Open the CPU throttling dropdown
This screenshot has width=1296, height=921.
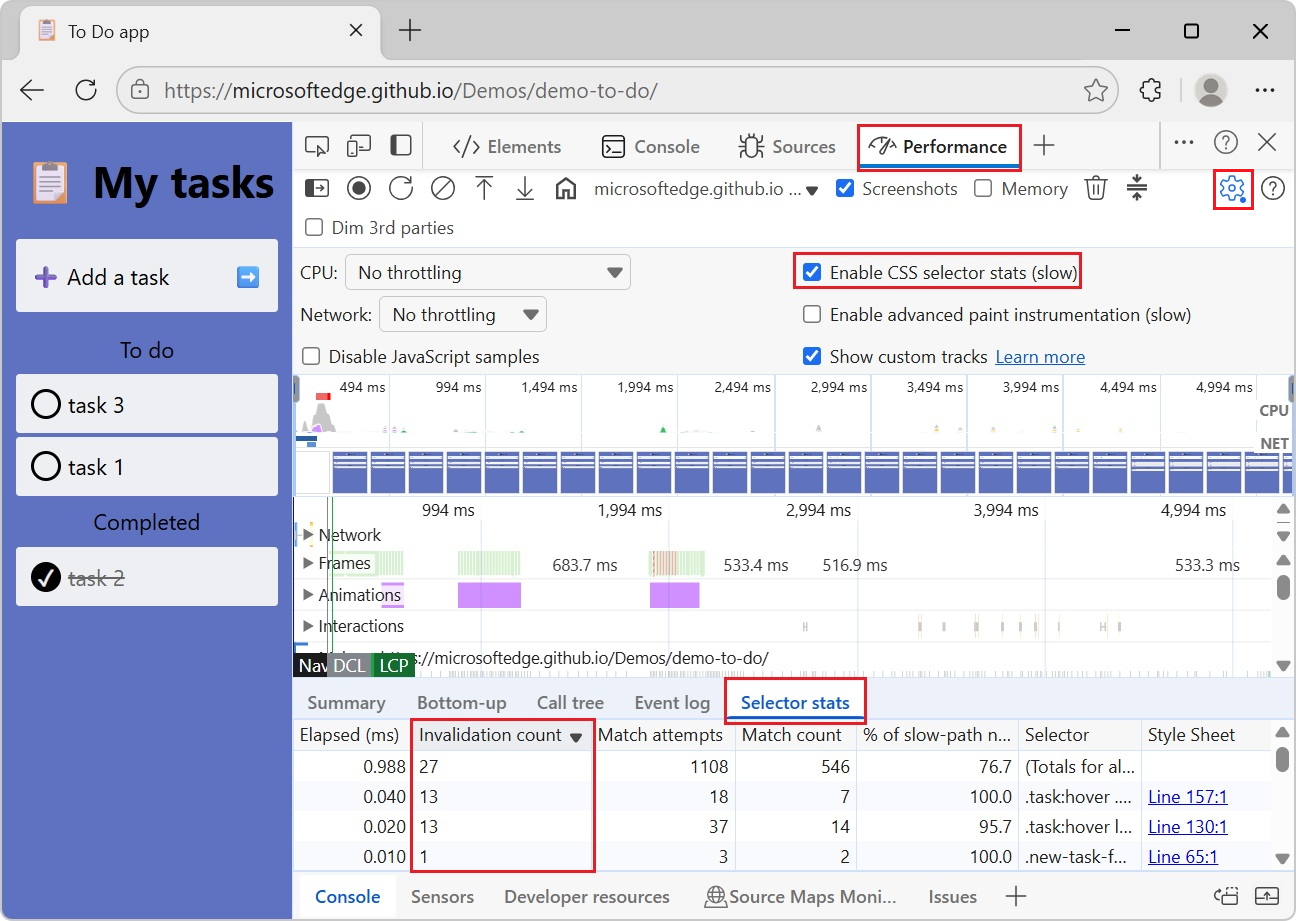(x=488, y=271)
